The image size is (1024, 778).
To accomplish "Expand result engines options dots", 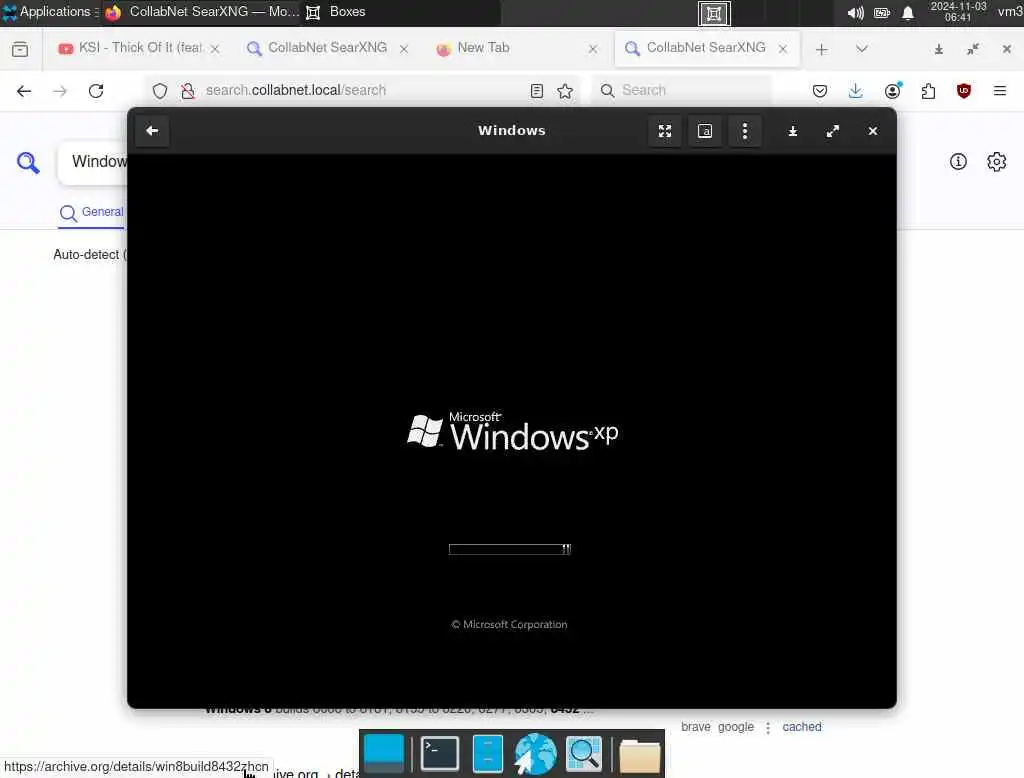I will coord(768,727).
